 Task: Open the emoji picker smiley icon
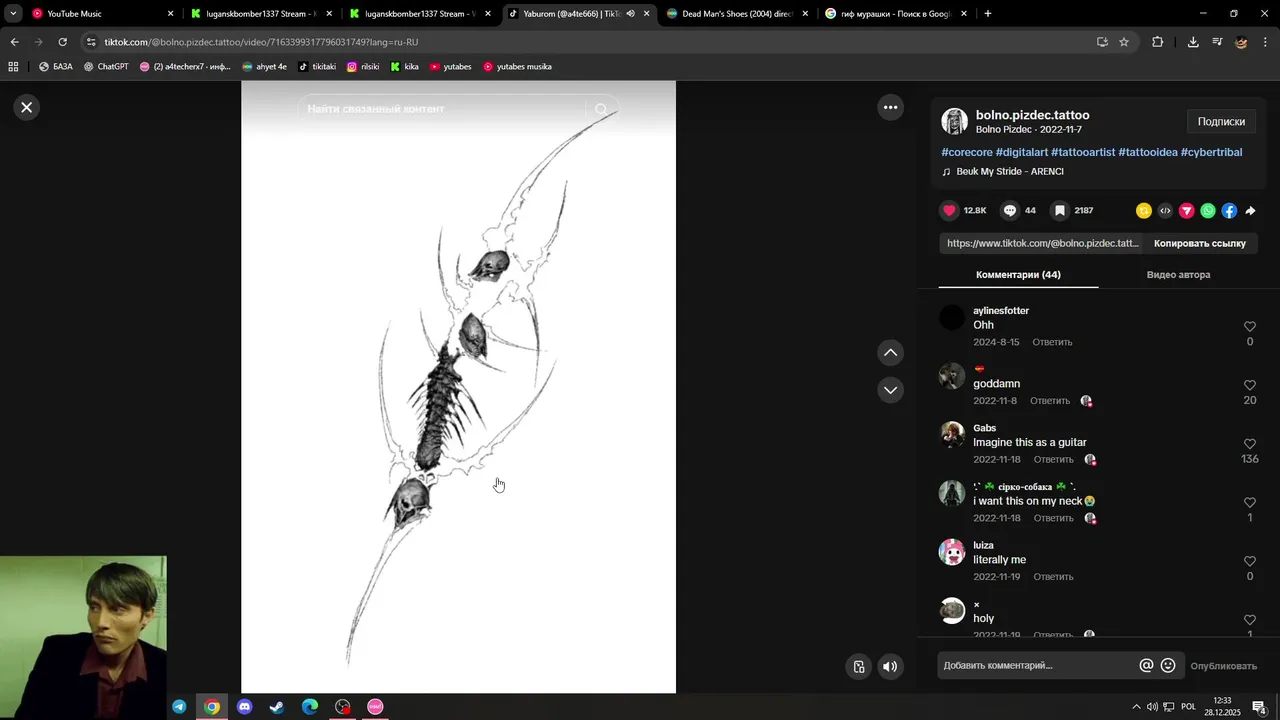[1167, 665]
